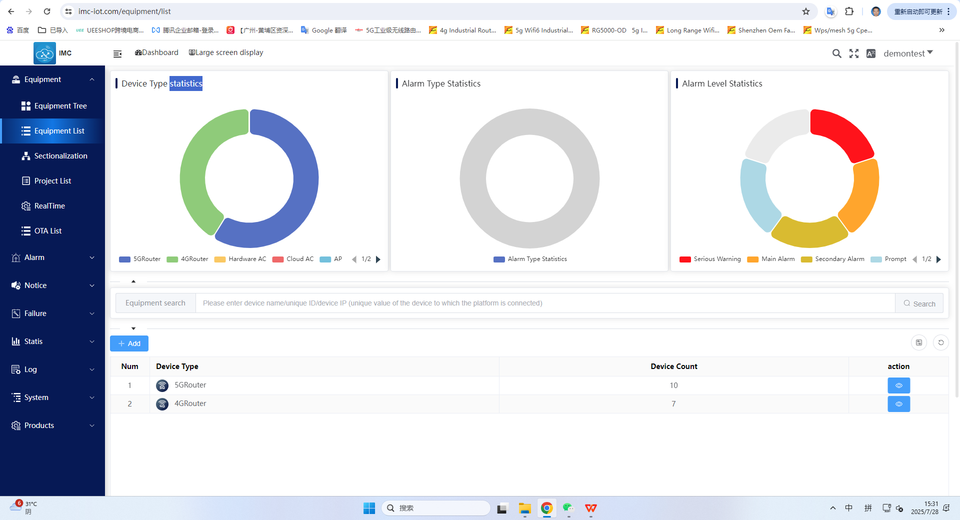Toggle 5GRouter legend in device chart
Image resolution: width=960 pixels, height=520 pixels.
click(x=140, y=259)
